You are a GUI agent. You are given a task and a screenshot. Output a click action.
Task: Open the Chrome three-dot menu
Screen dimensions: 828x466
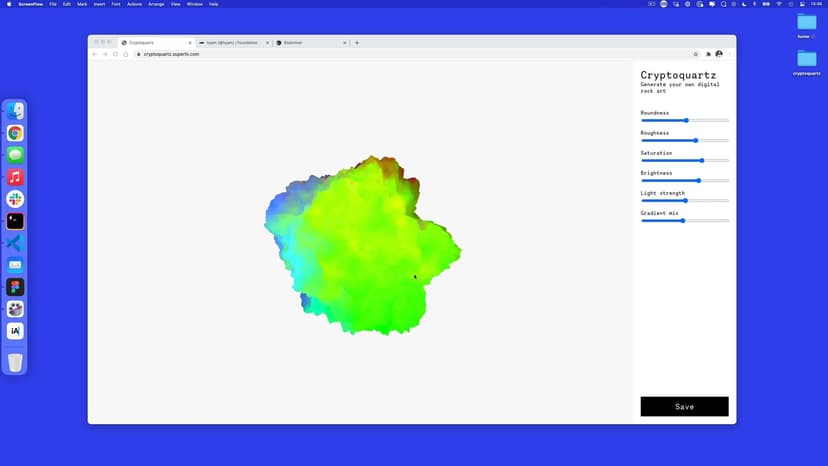tap(729, 54)
